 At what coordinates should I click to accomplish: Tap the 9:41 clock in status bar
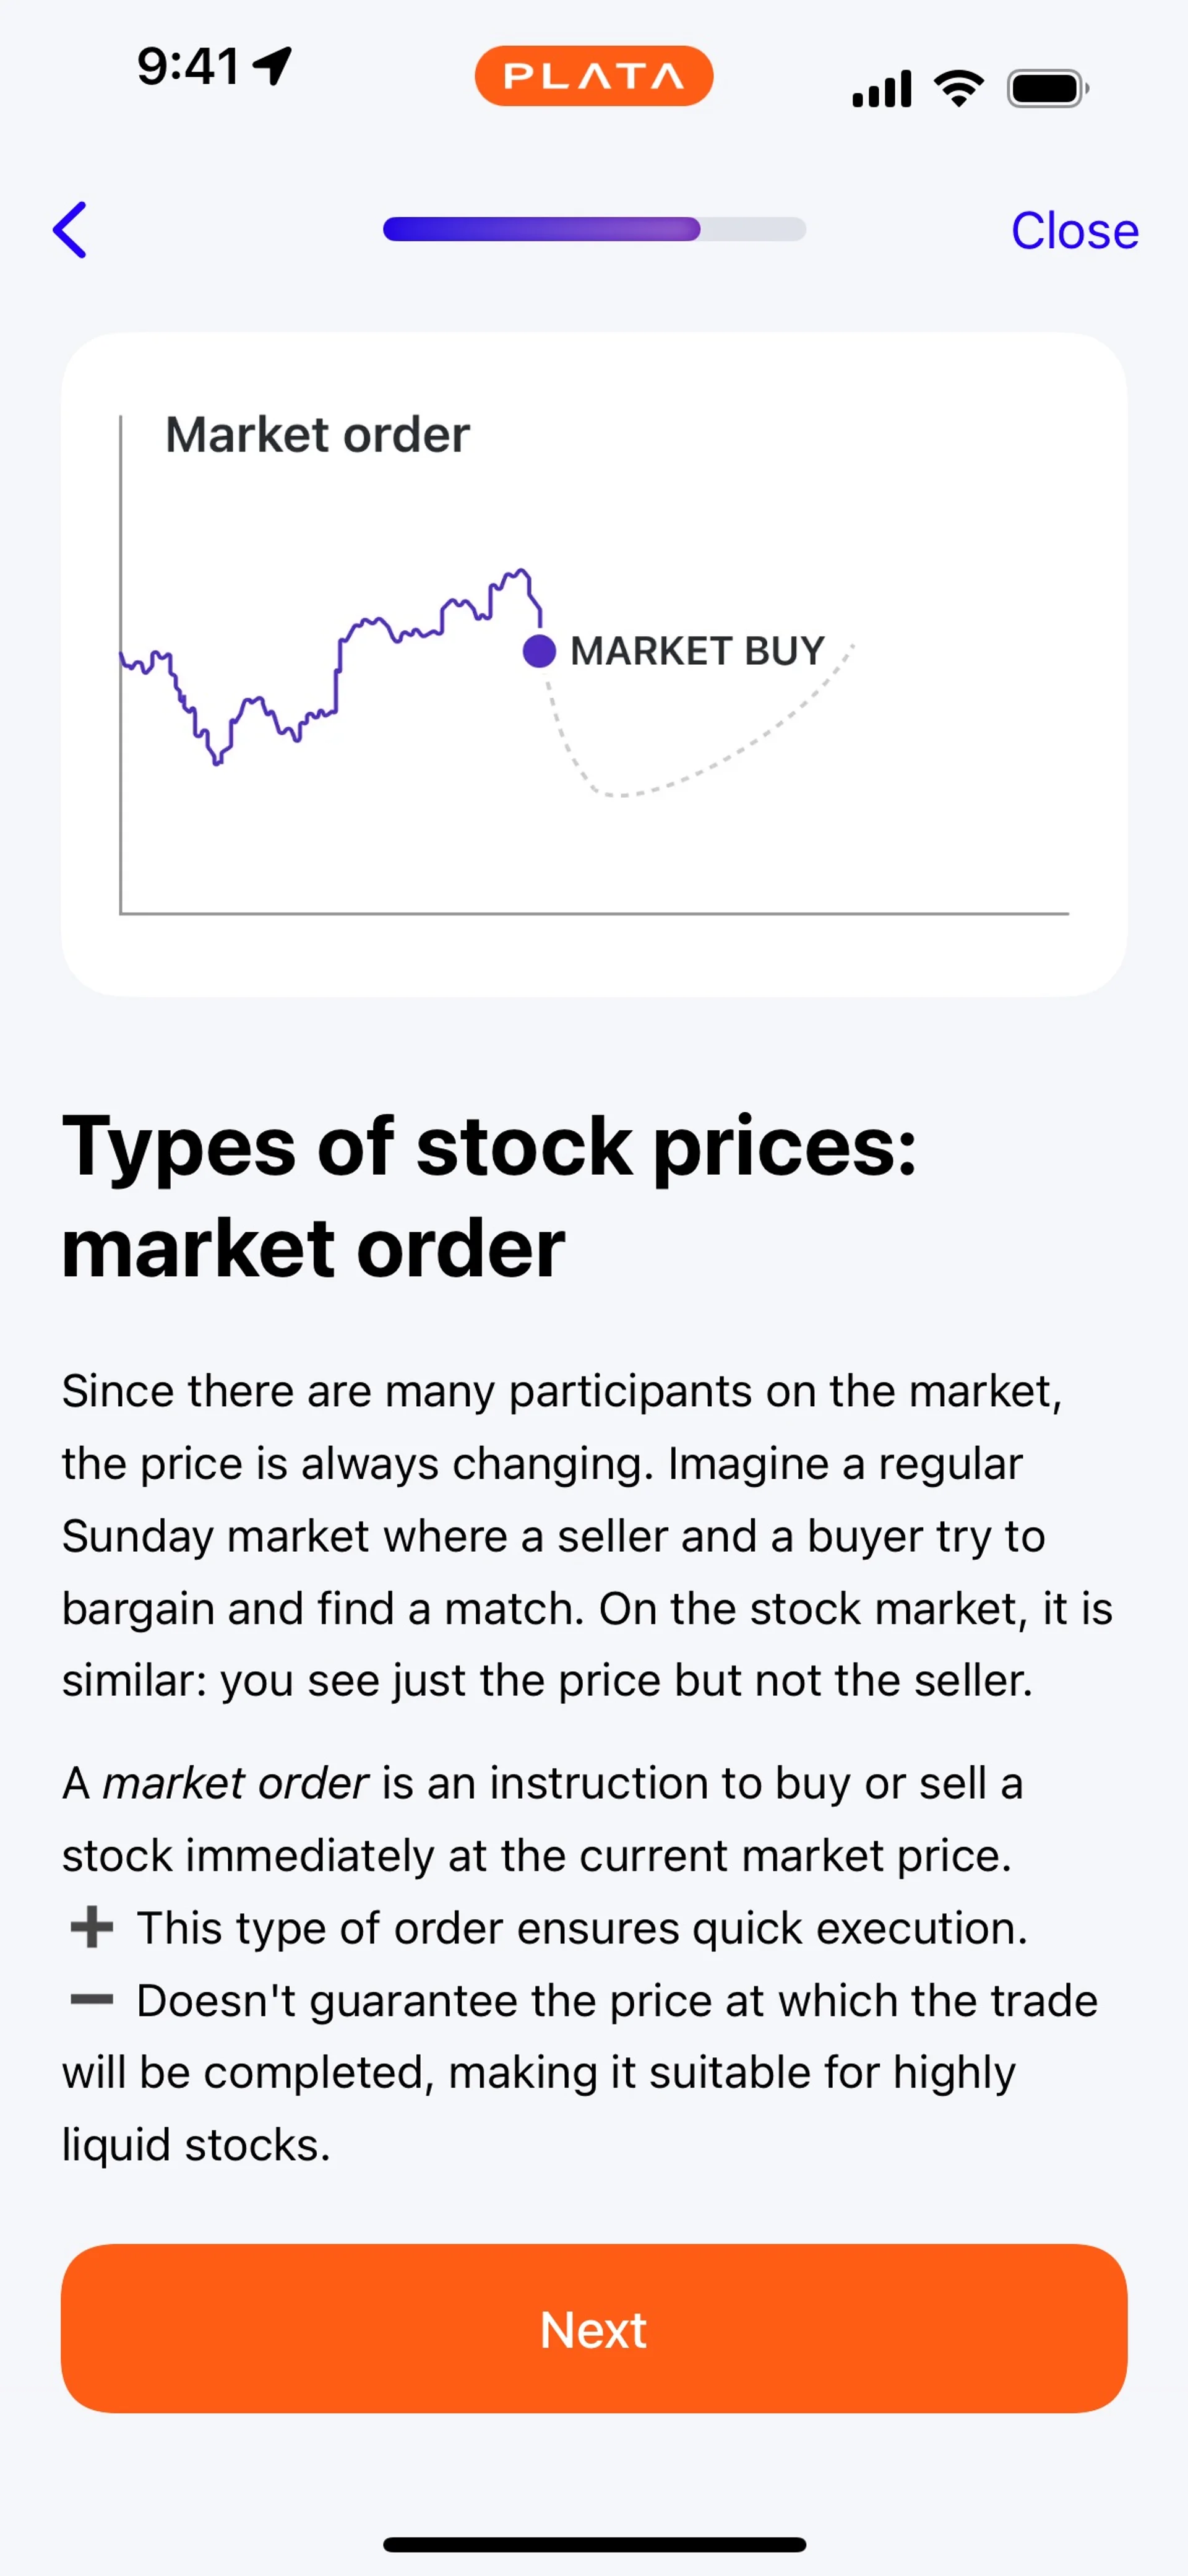(x=188, y=67)
